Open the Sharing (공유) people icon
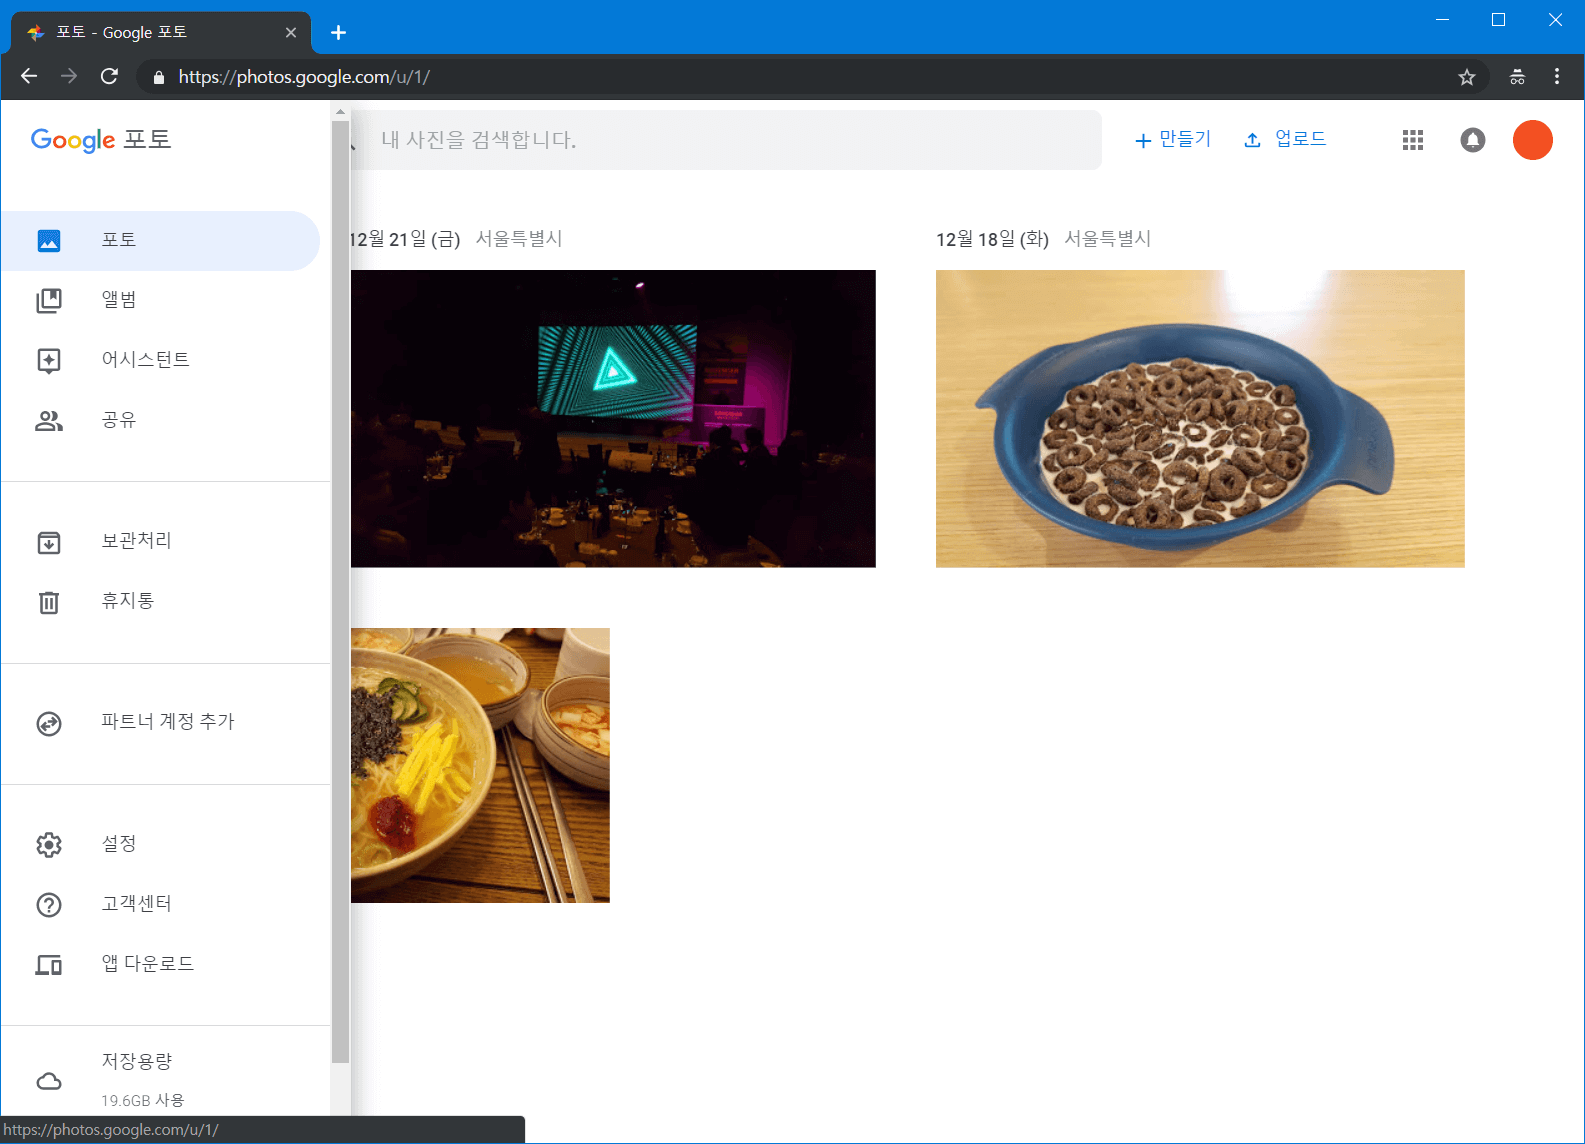Screen dimensions: 1585x1144 tap(49, 421)
